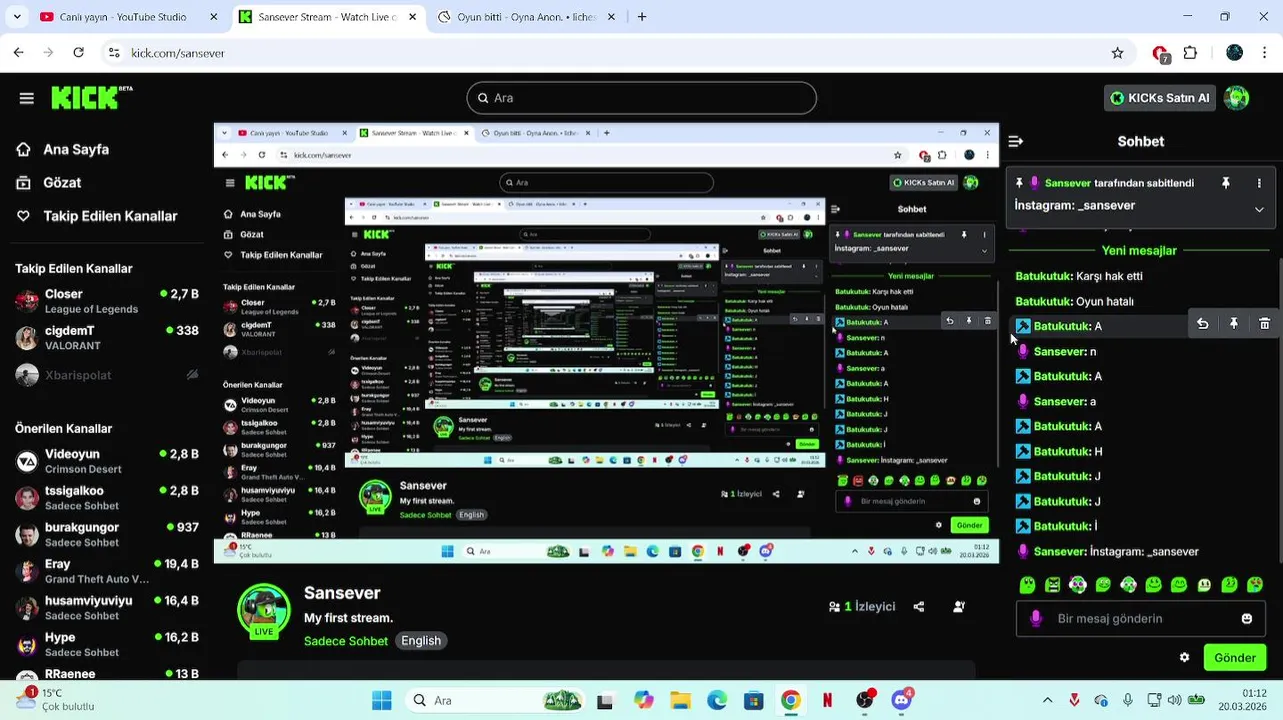Open the emoji picker in message box

click(x=1247, y=619)
